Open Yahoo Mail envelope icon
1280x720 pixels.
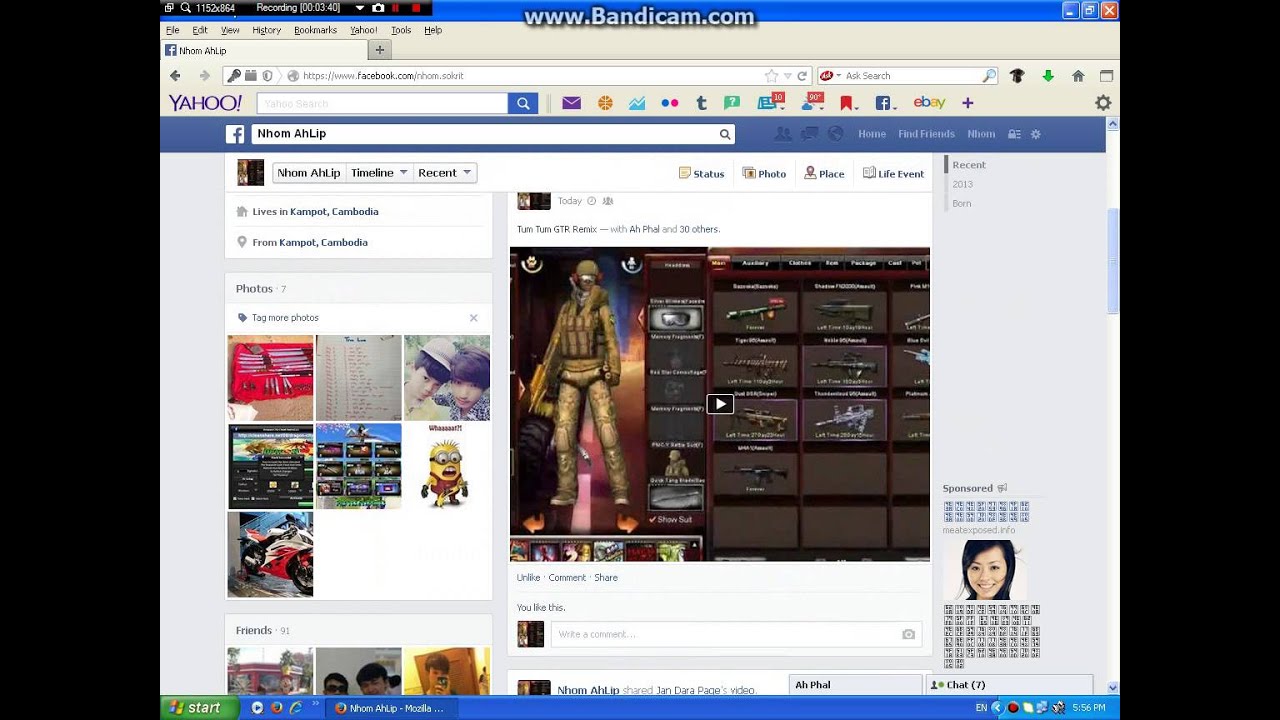click(572, 103)
